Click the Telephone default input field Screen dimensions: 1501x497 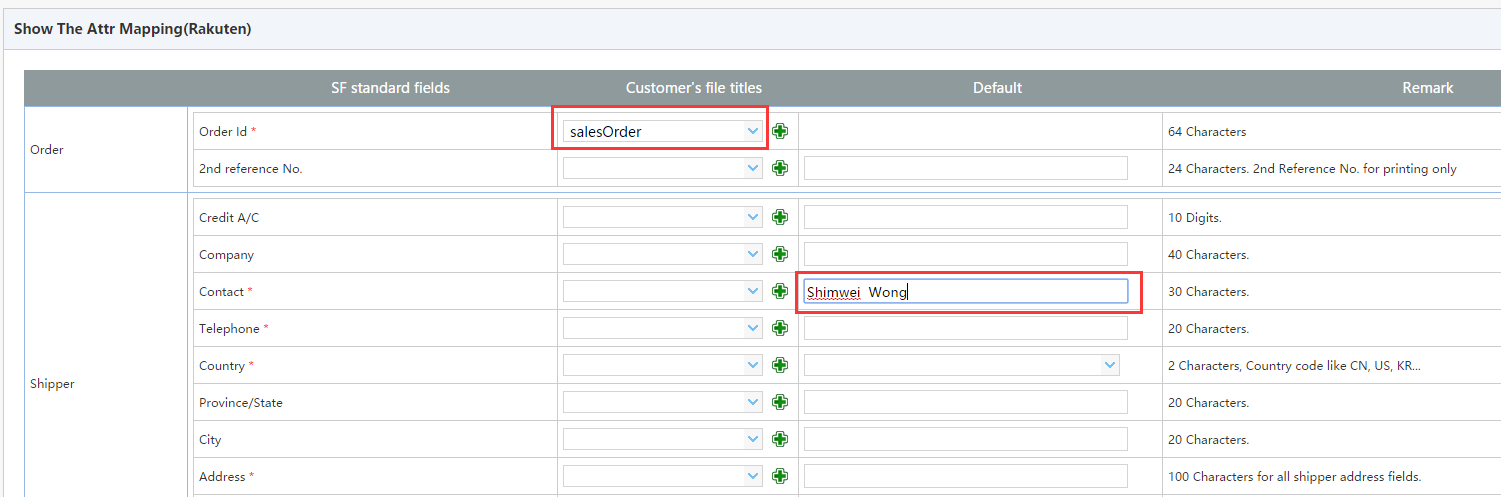(966, 328)
